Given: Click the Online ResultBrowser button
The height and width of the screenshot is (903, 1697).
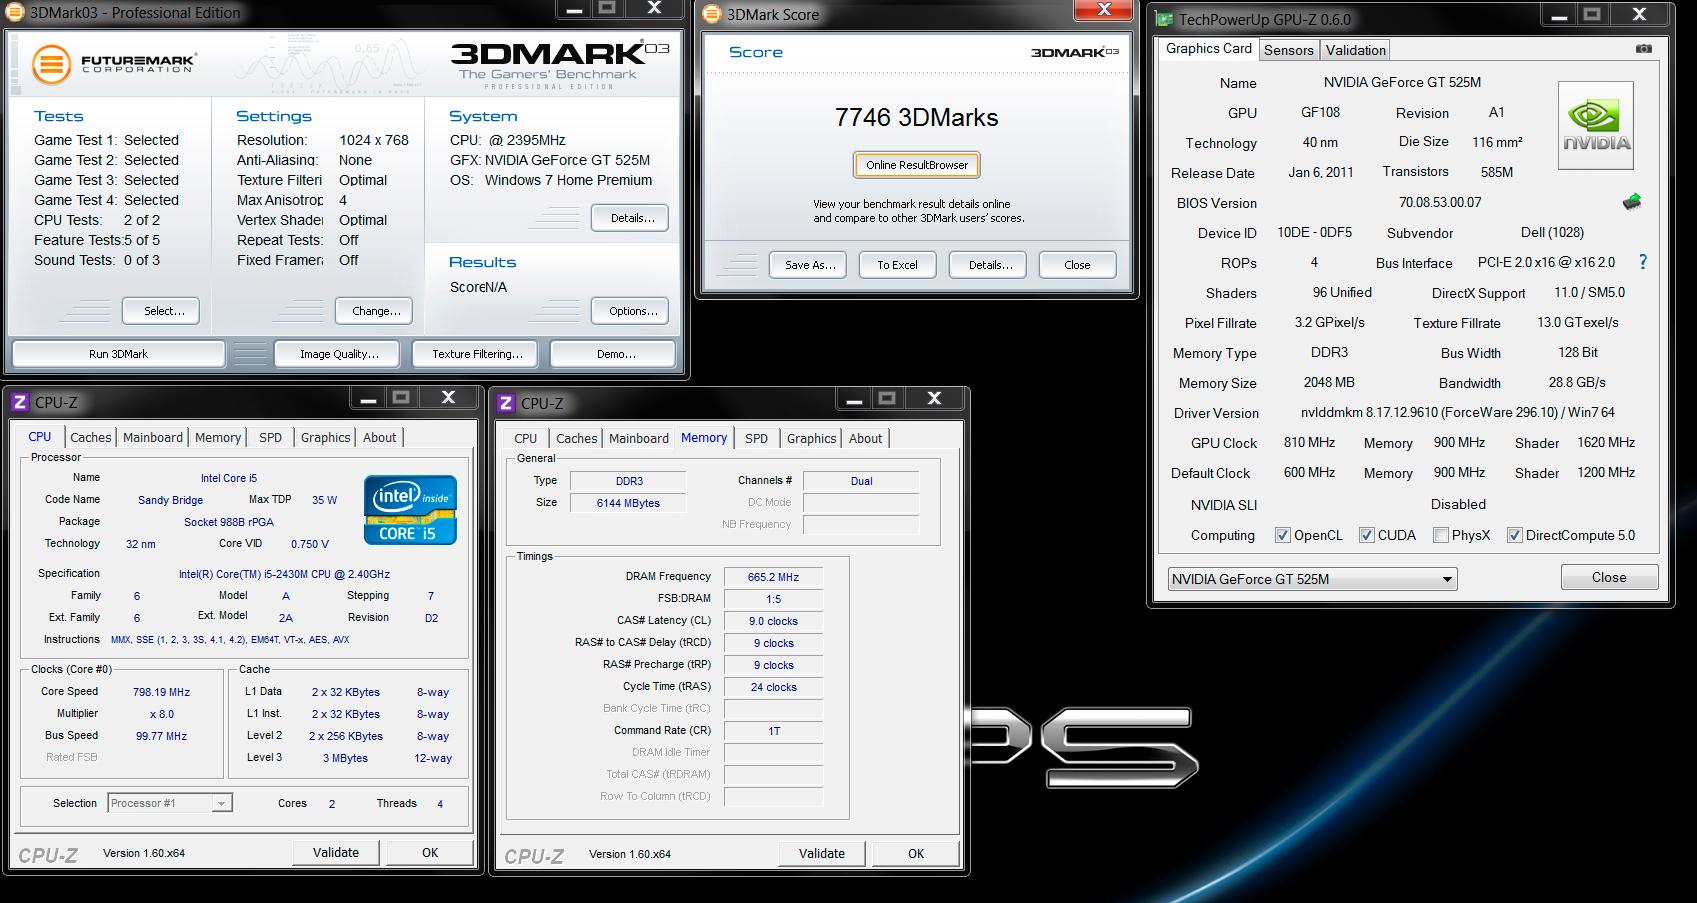Looking at the screenshot, I should click(x=917, y=165).
